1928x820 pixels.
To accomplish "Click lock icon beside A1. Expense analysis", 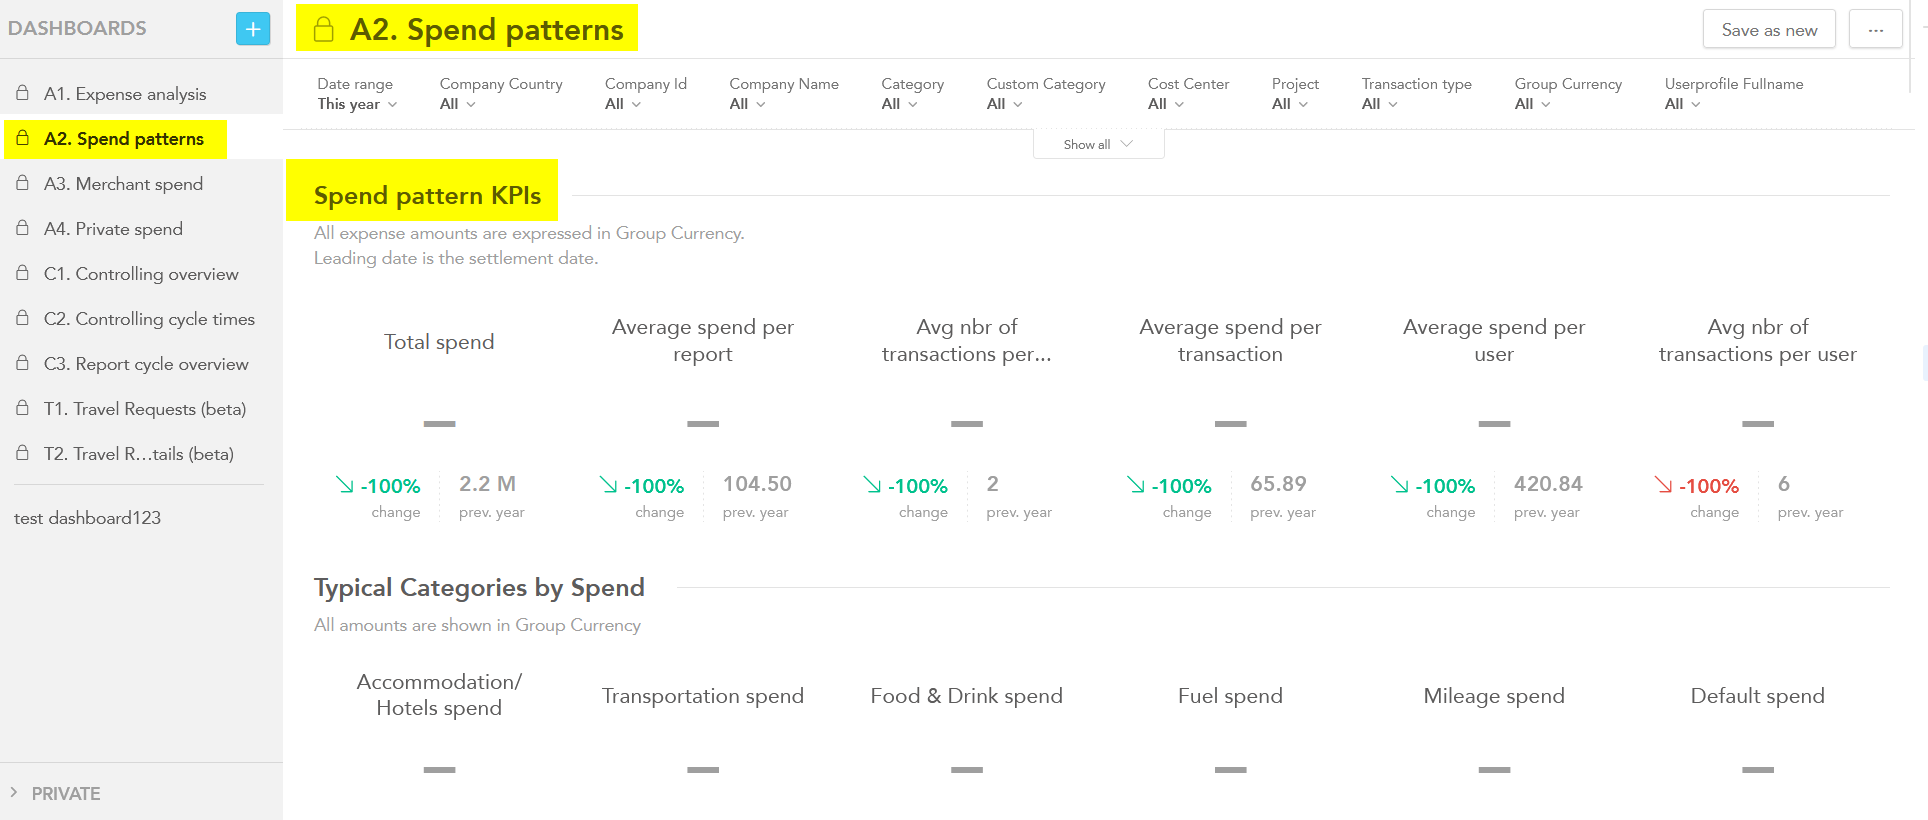I will 22,93.
